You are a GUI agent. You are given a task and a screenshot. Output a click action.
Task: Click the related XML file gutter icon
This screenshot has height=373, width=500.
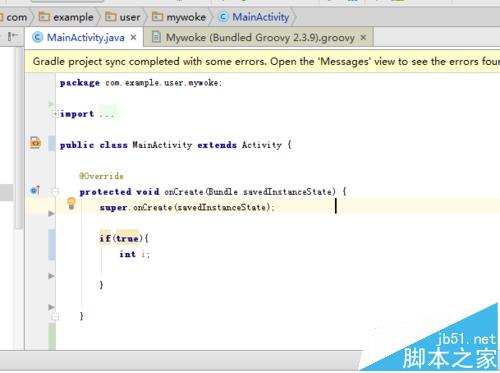[35, 143]
